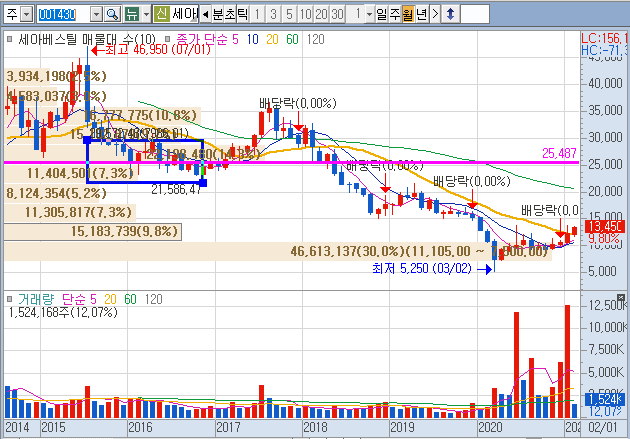630x439 pixels.
Task: Switch to 년 yearly chart
Action: point(421,15)
